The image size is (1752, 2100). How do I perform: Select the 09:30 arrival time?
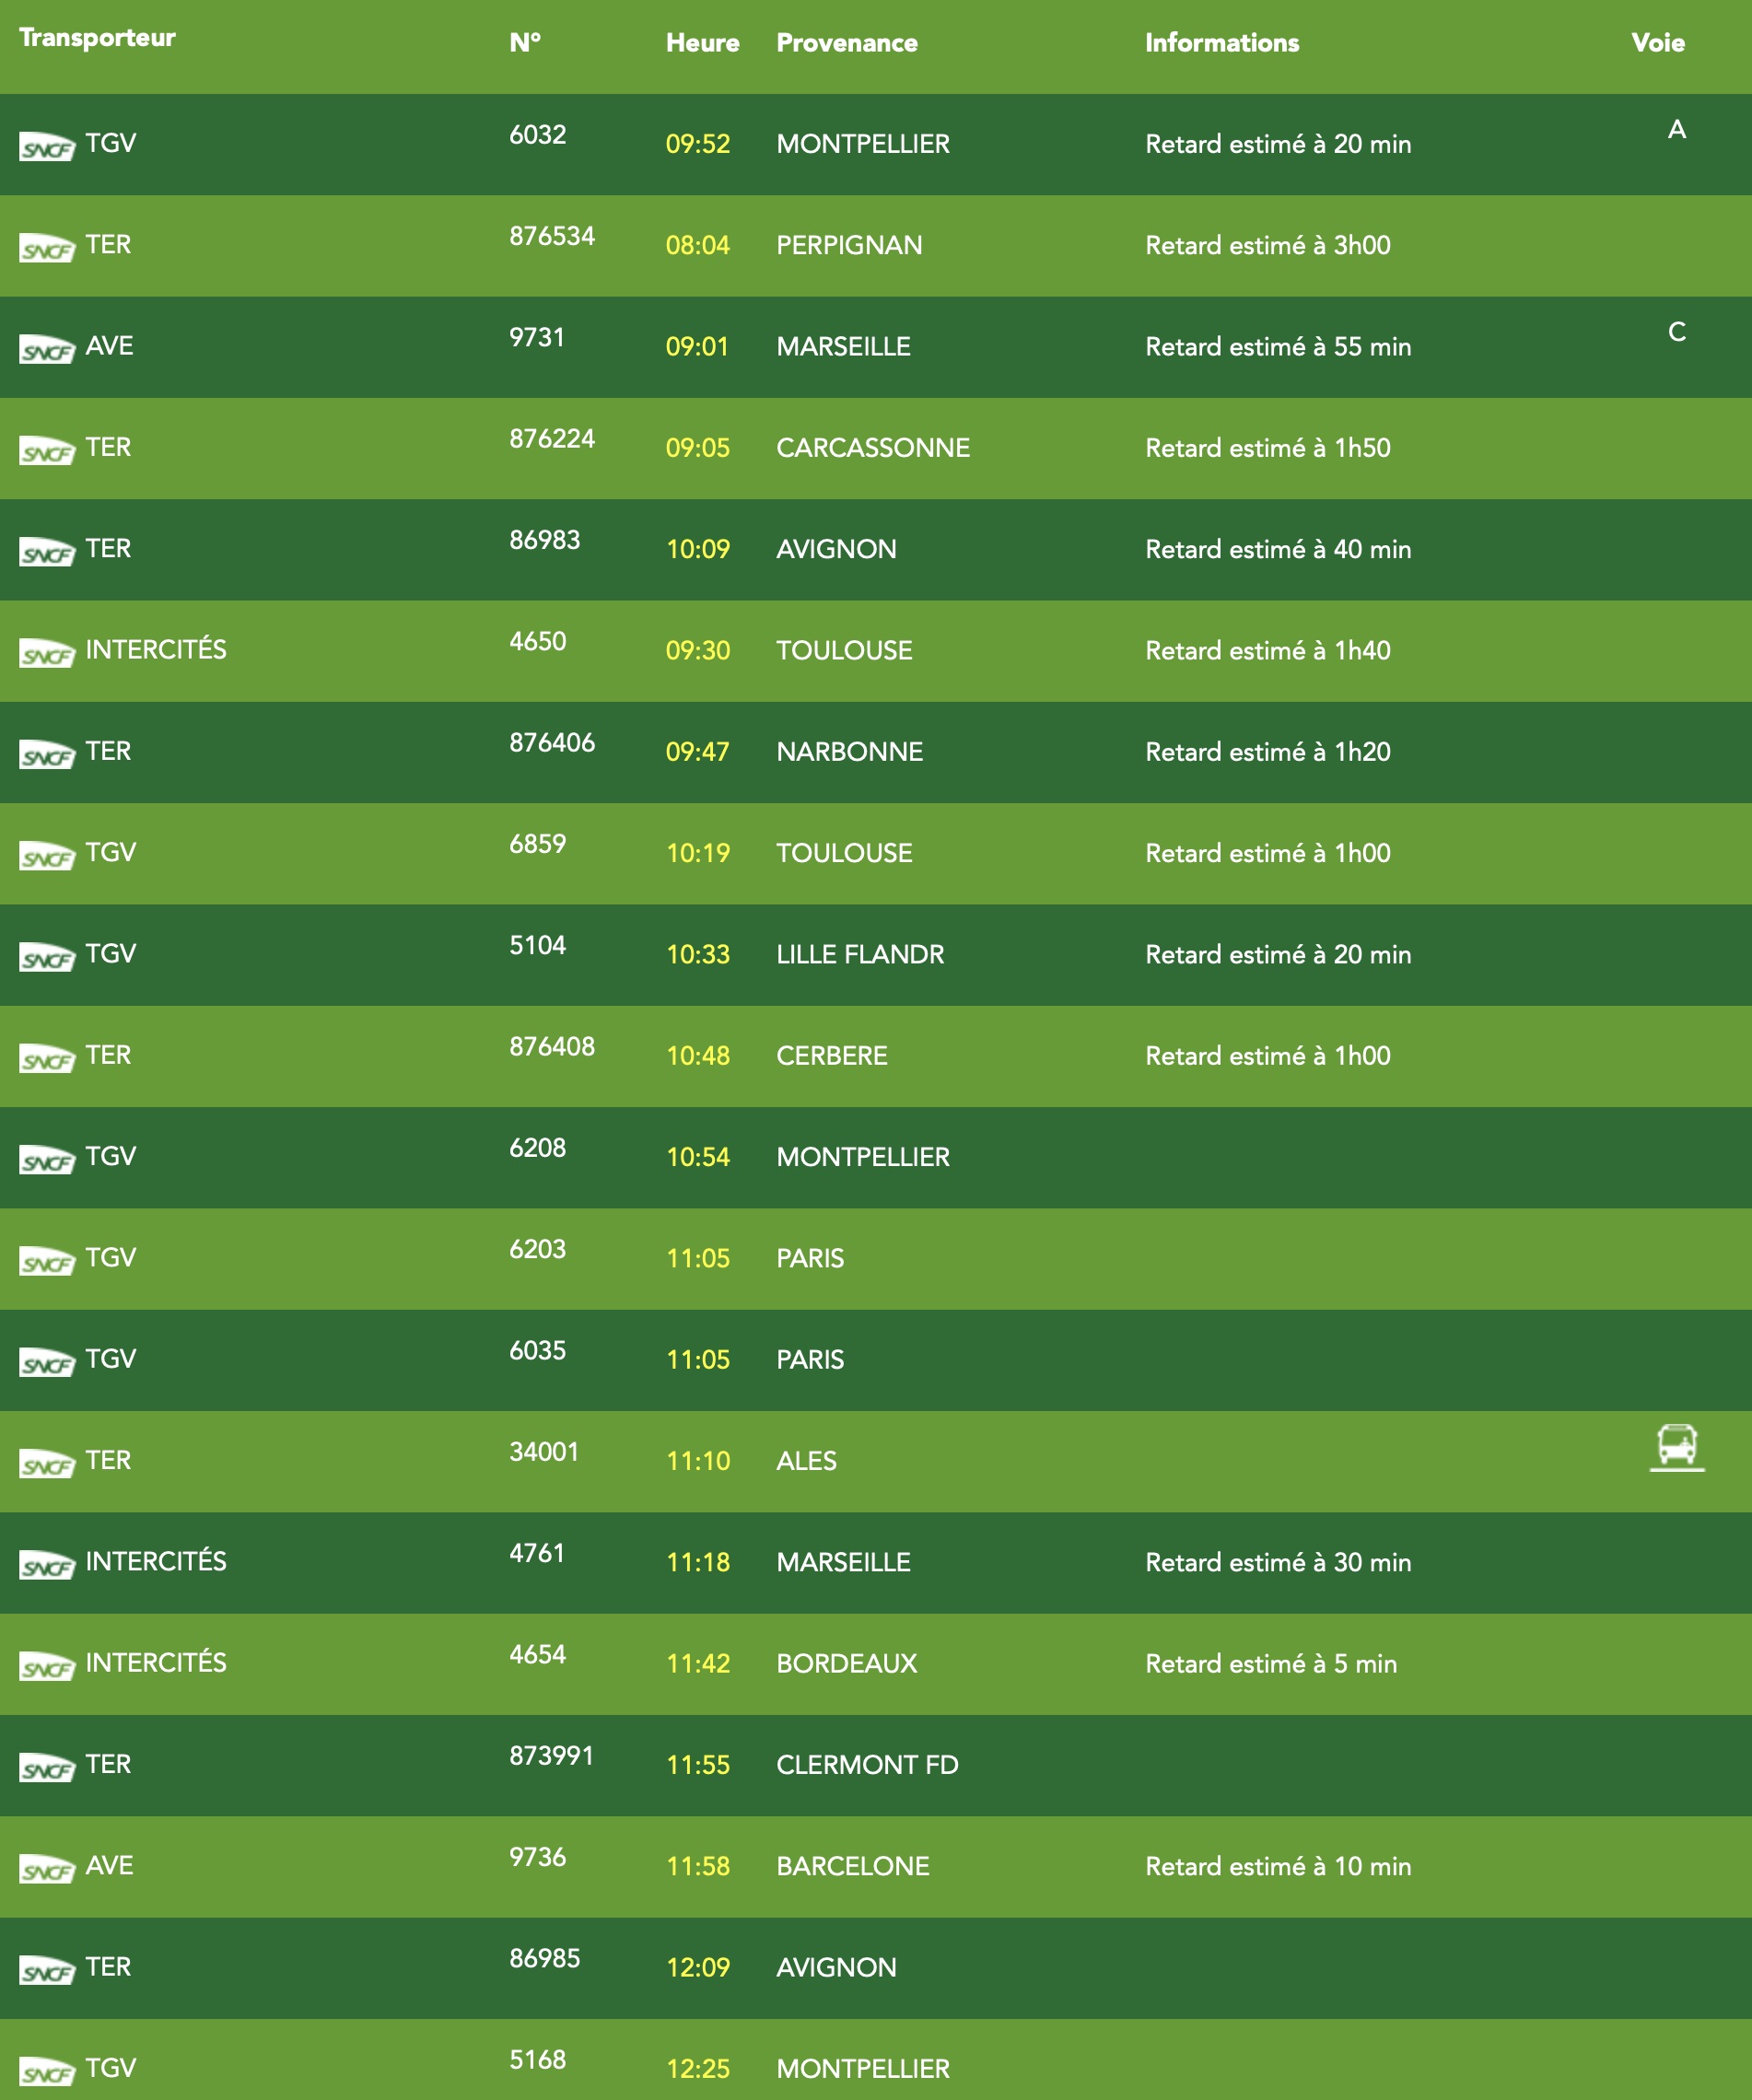coord(698,651)
